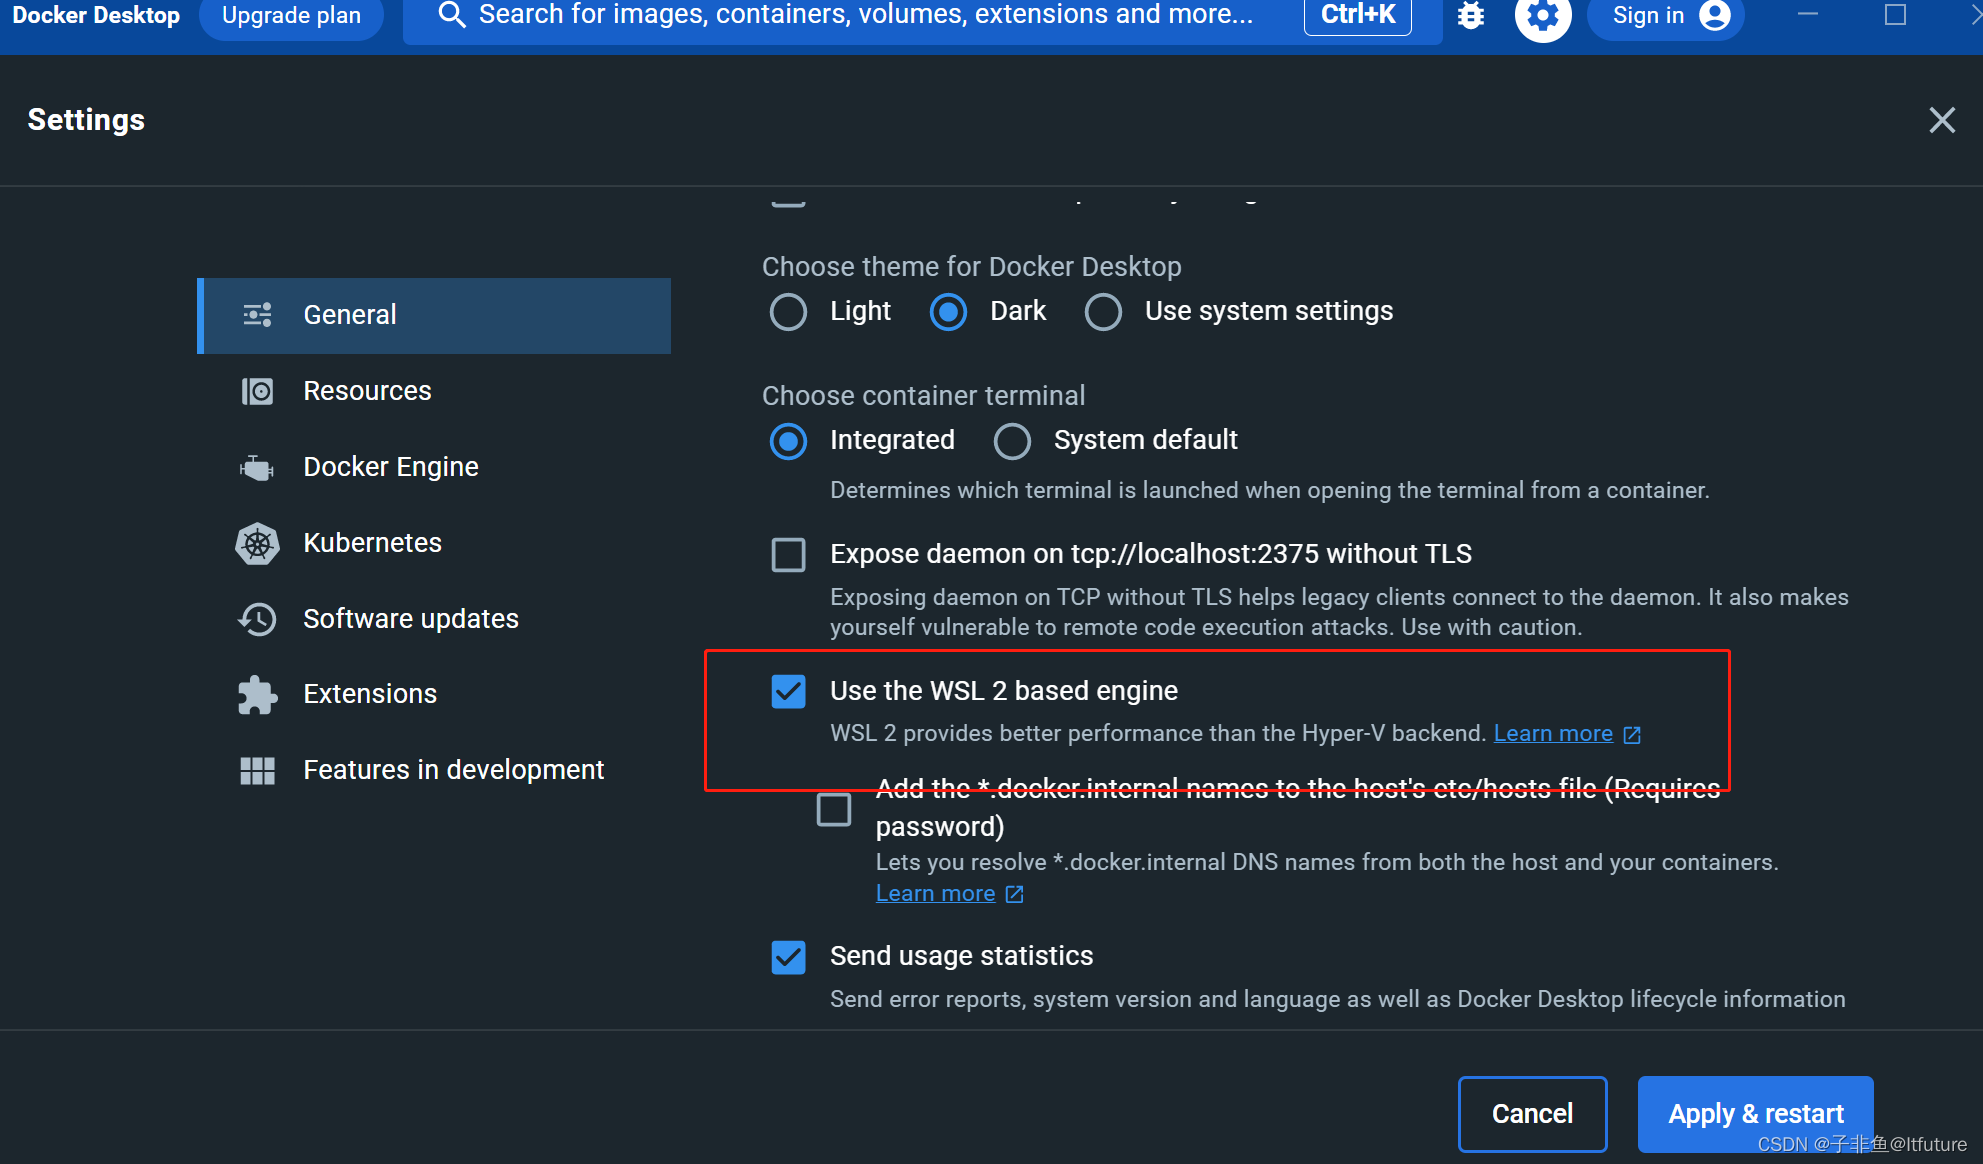This screenshot has height=1164, width=1983.
Task: Click the Kubernetes icon in sidebar
Action: pyautogui.click(x=259, y=542)
